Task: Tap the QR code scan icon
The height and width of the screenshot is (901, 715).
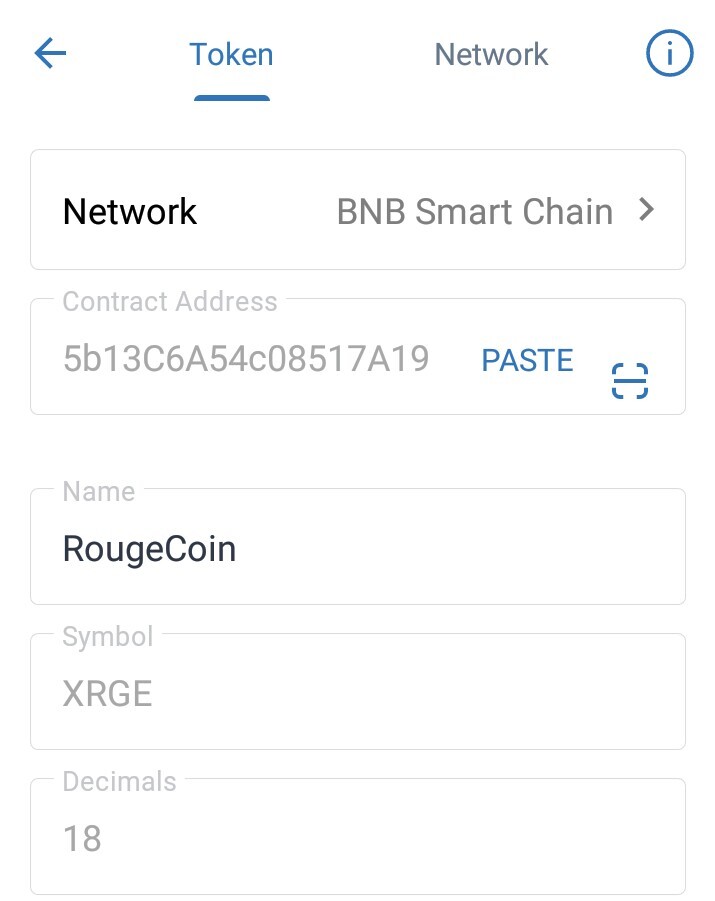Action: tap(630, 380)
